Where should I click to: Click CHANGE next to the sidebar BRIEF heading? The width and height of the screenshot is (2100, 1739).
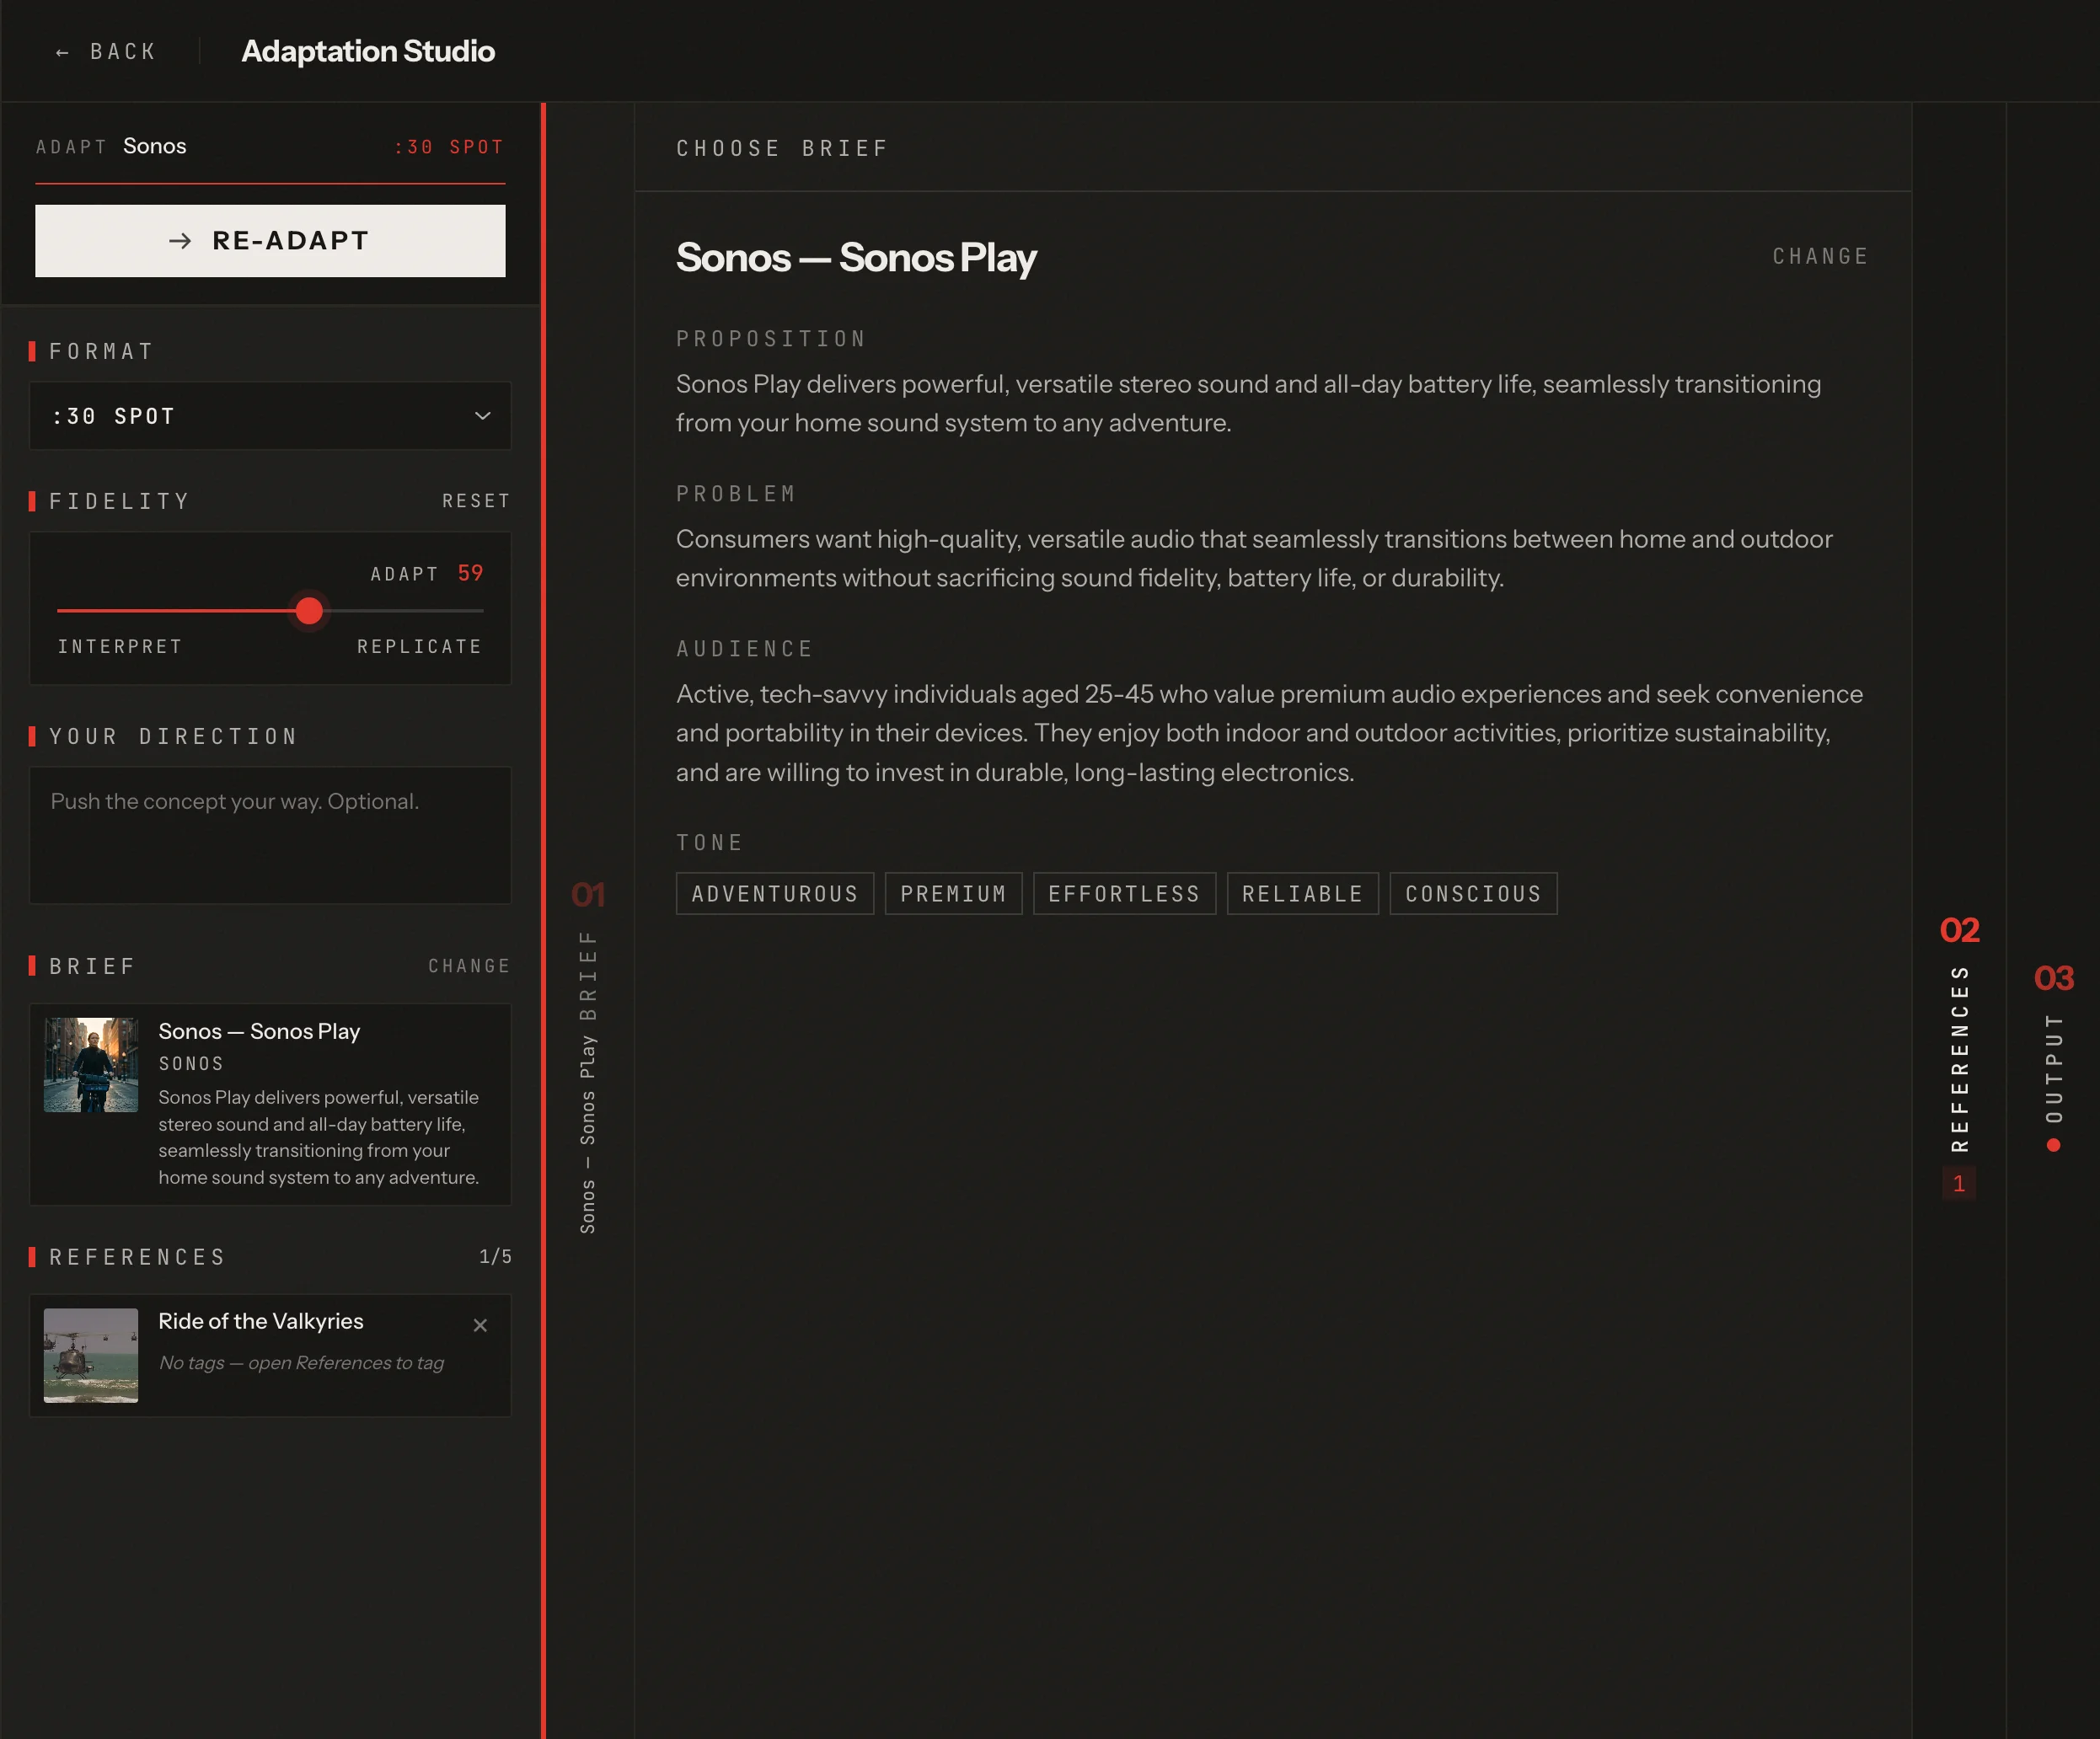pyautogui.click(x=469, y=966)
